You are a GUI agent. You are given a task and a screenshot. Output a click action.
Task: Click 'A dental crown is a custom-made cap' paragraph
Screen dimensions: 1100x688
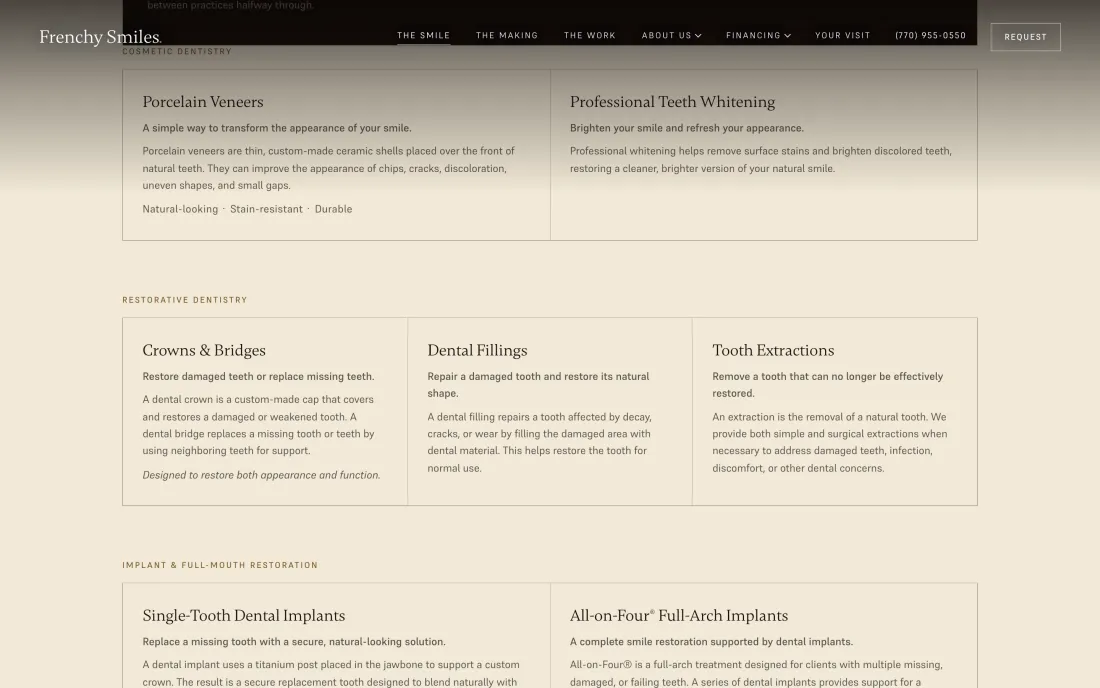[259, 425]
